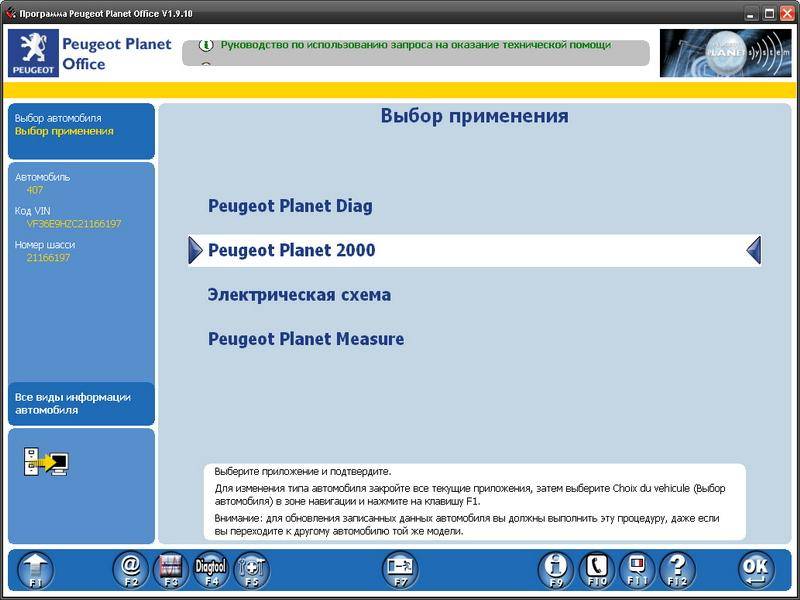Open Электрическая схема option
This screenshot has width=800, height=600.
299,295
